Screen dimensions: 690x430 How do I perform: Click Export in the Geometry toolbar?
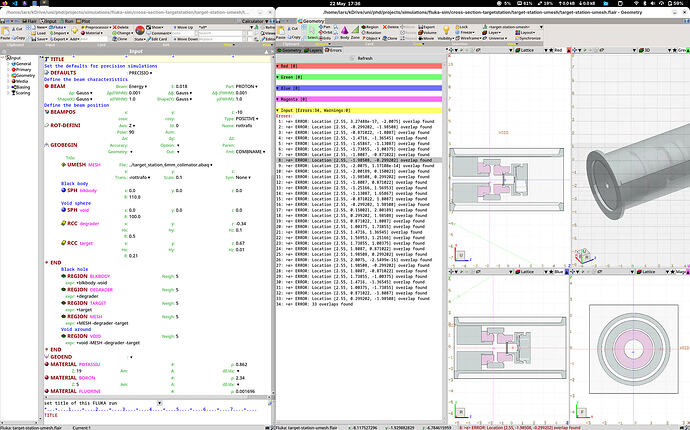click(x=427, y=27)
